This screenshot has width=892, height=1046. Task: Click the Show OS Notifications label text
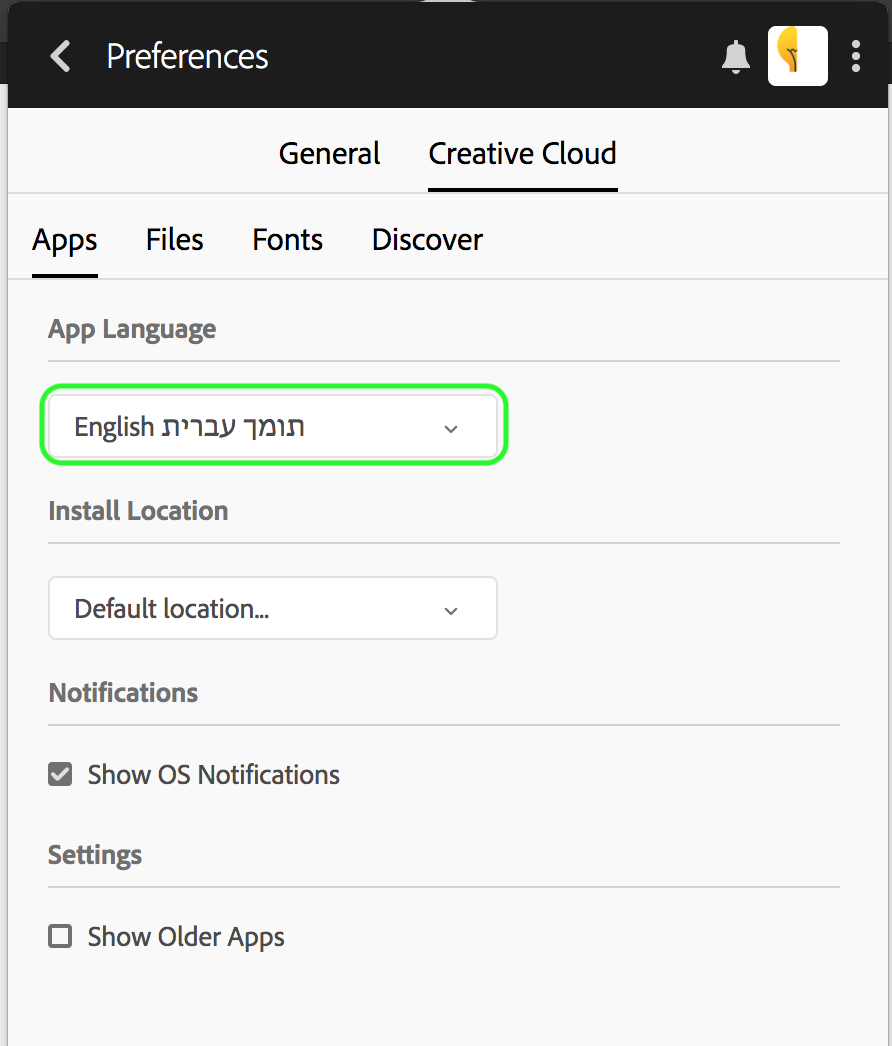(x=214, y=775)
